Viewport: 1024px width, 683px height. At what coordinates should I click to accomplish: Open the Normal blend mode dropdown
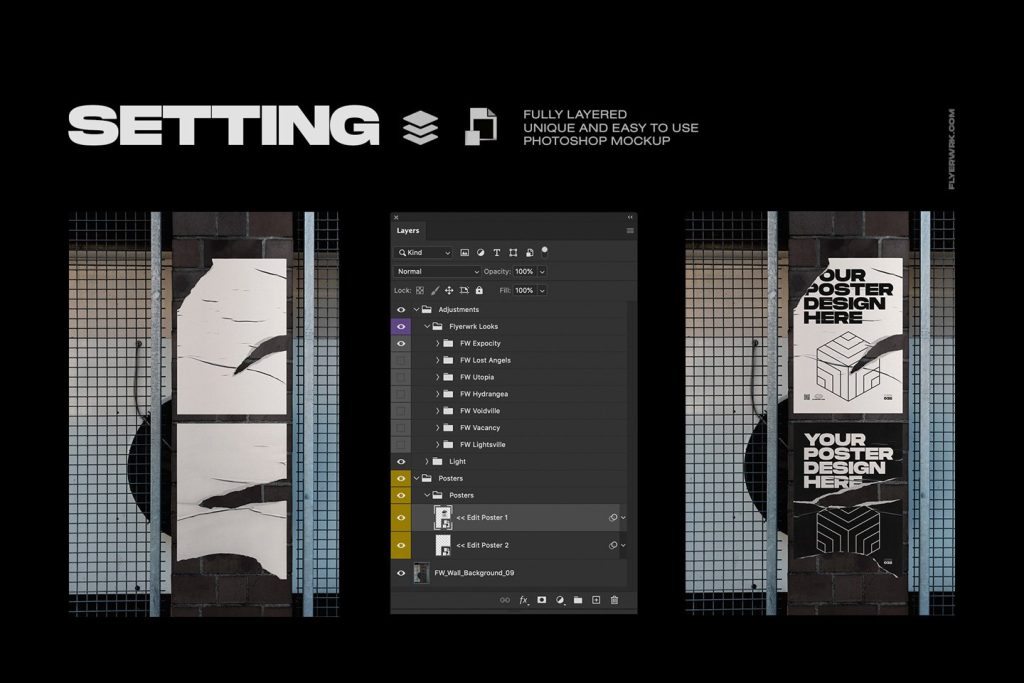click(437, 272)
